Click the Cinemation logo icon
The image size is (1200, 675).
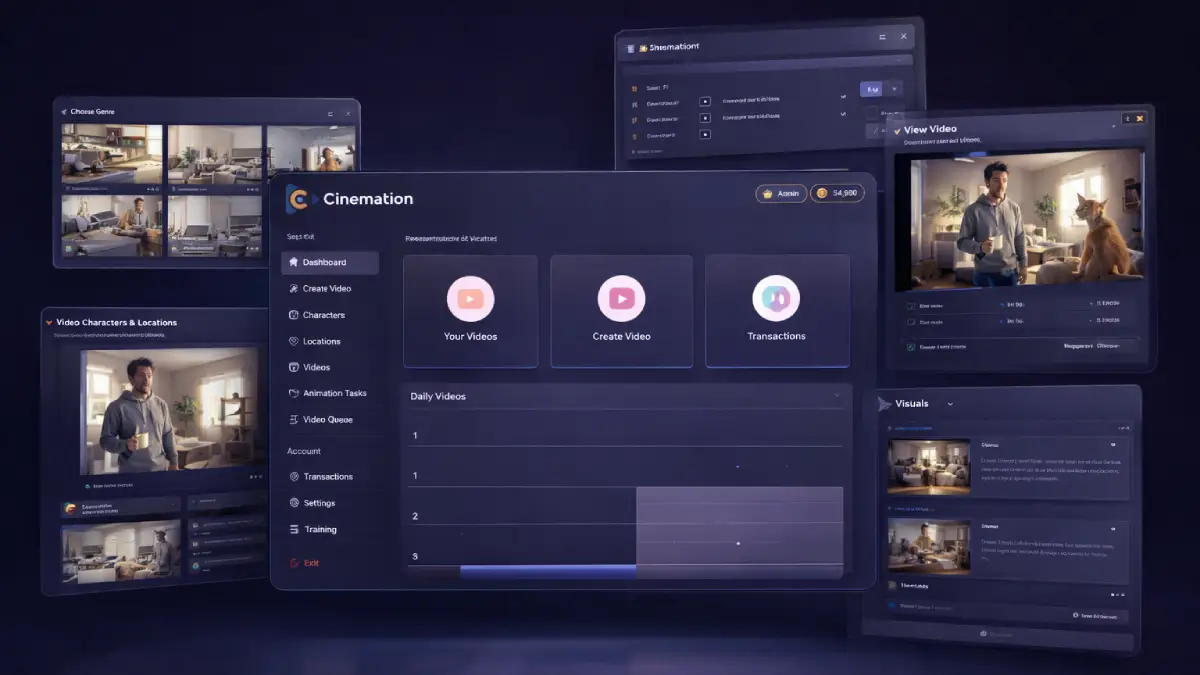[299, 198]
